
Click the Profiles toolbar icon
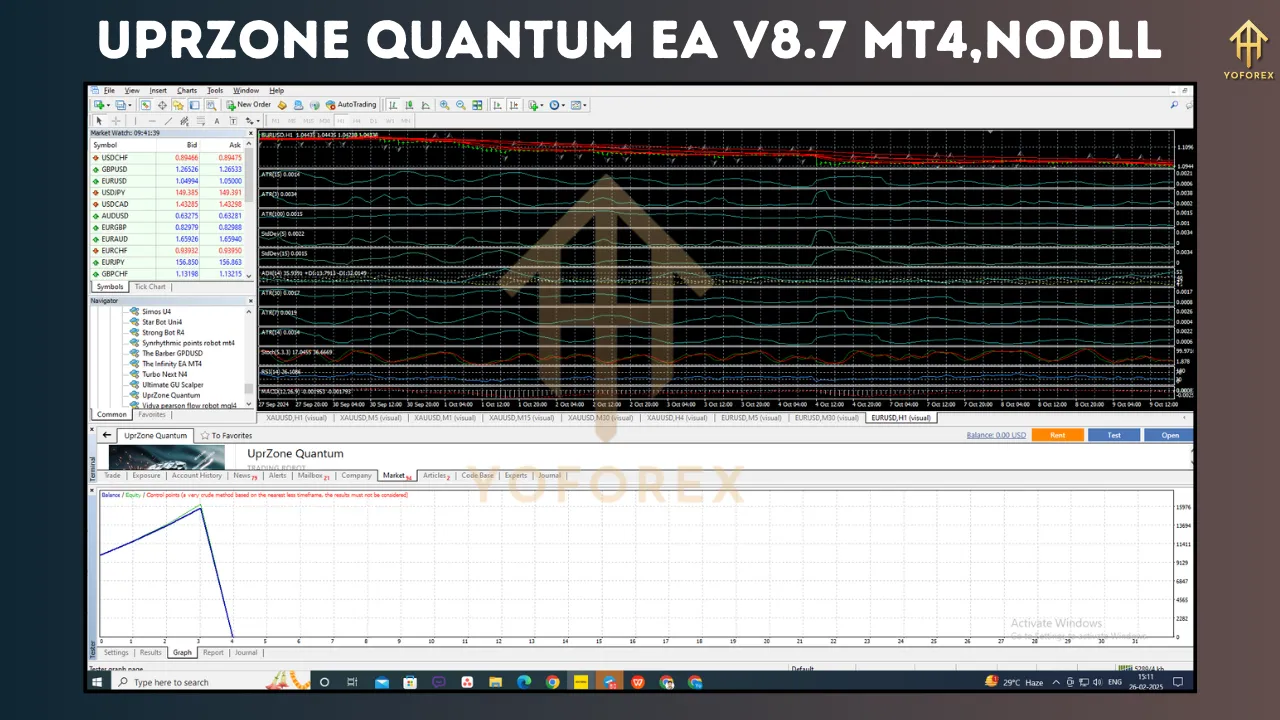pos(119,104)
